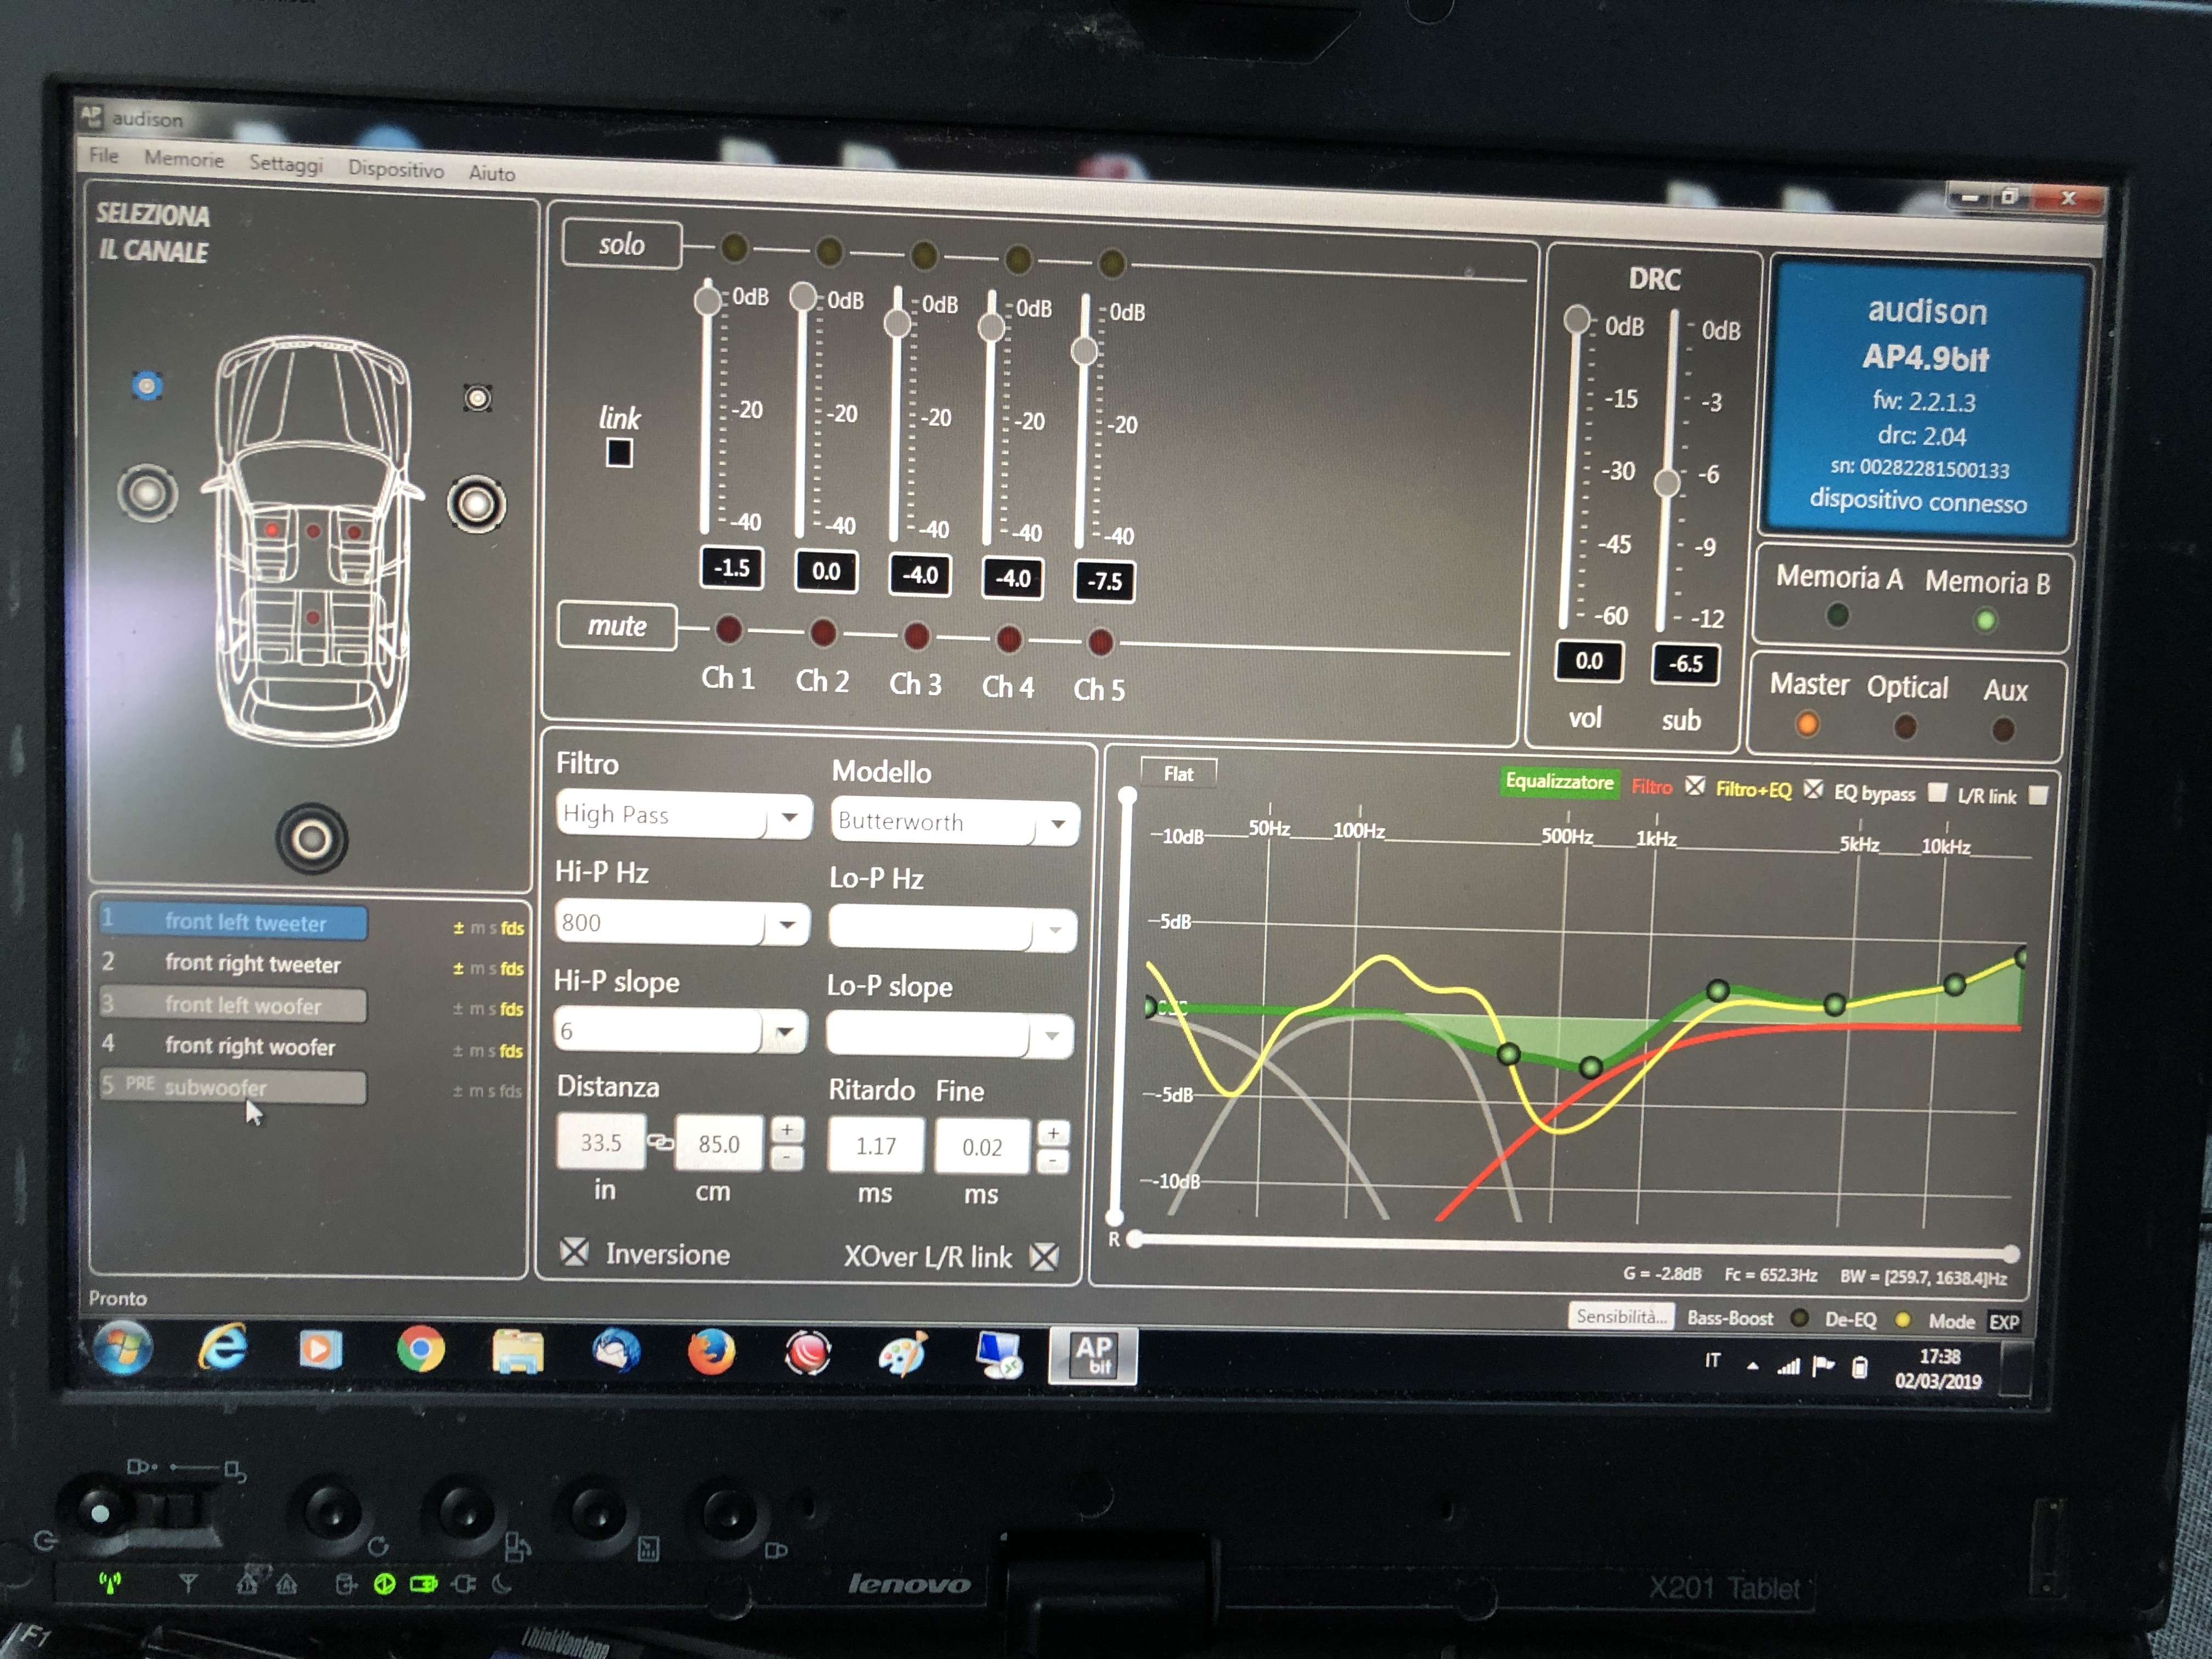
Task: Toggle solo for Ch 3
Action: pyautogui.click(x=924, y=255)
